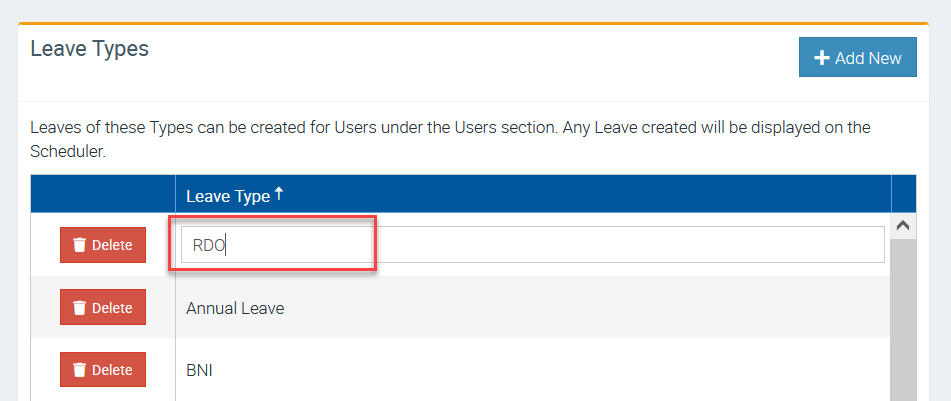Click the trash icon beside BNI
This screenshot has height=401, width=951.
click(x=79, y=369)
